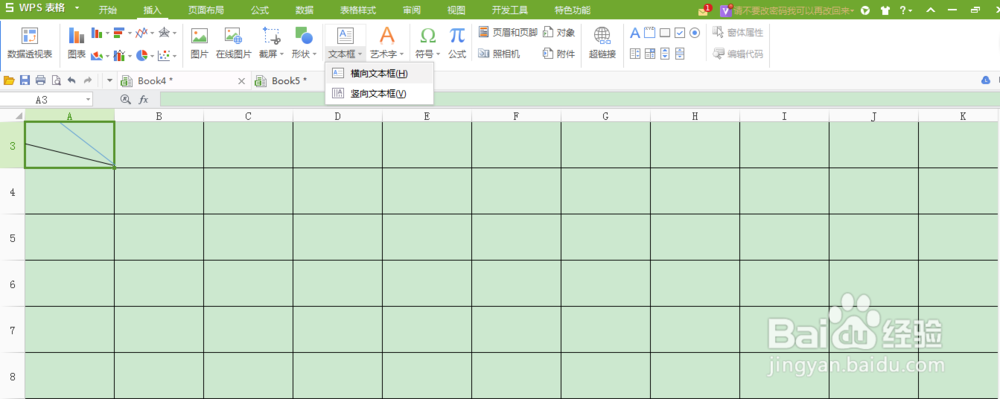
Task: Click the 文本框 text box icon
Action: click(x=345, y=36)
